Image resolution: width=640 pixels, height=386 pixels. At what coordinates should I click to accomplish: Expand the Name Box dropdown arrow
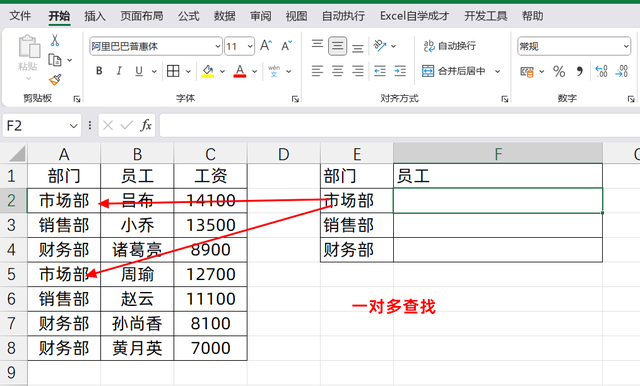73,126
